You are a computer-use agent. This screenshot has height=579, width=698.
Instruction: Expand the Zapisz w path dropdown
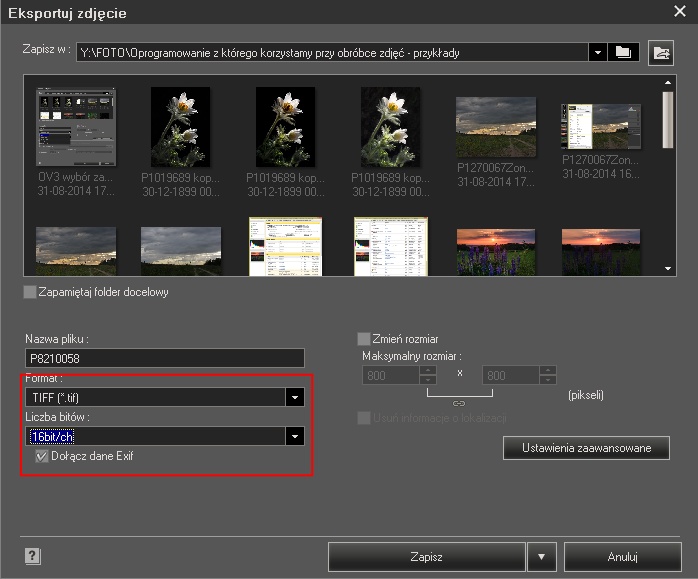[x=598, y=52]
